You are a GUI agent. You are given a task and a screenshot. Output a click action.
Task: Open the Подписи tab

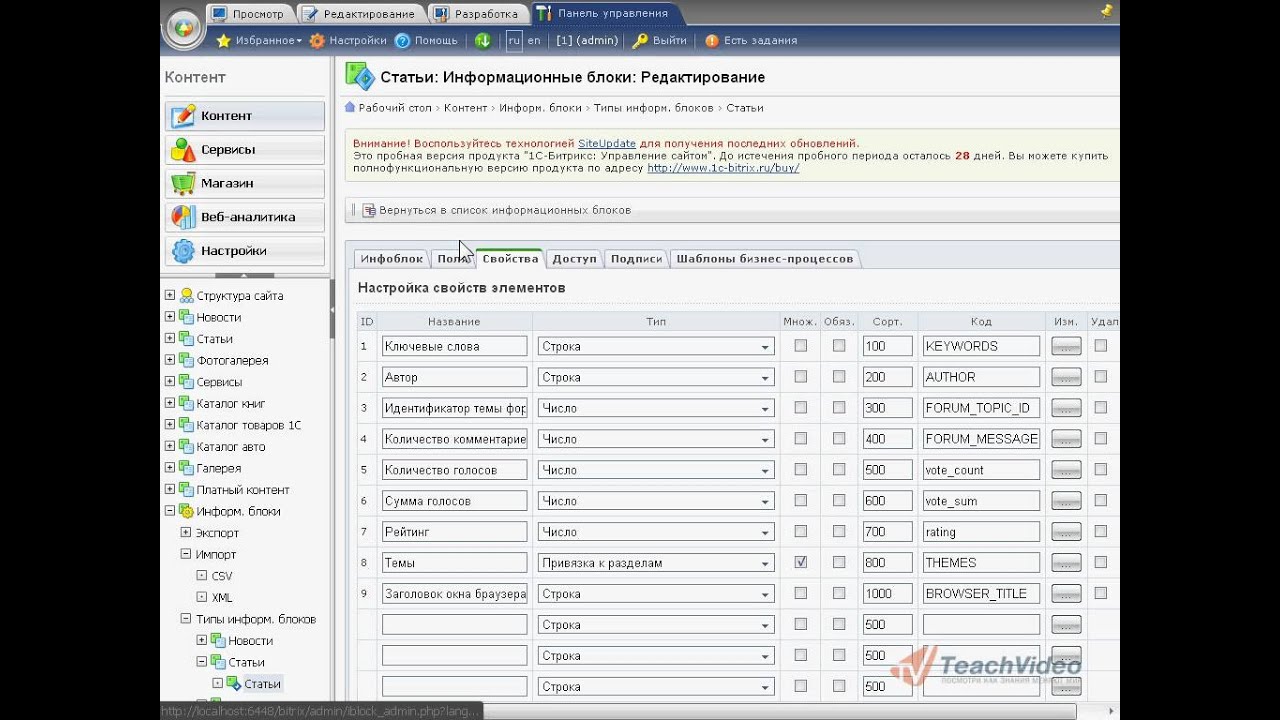pos(636,259)
